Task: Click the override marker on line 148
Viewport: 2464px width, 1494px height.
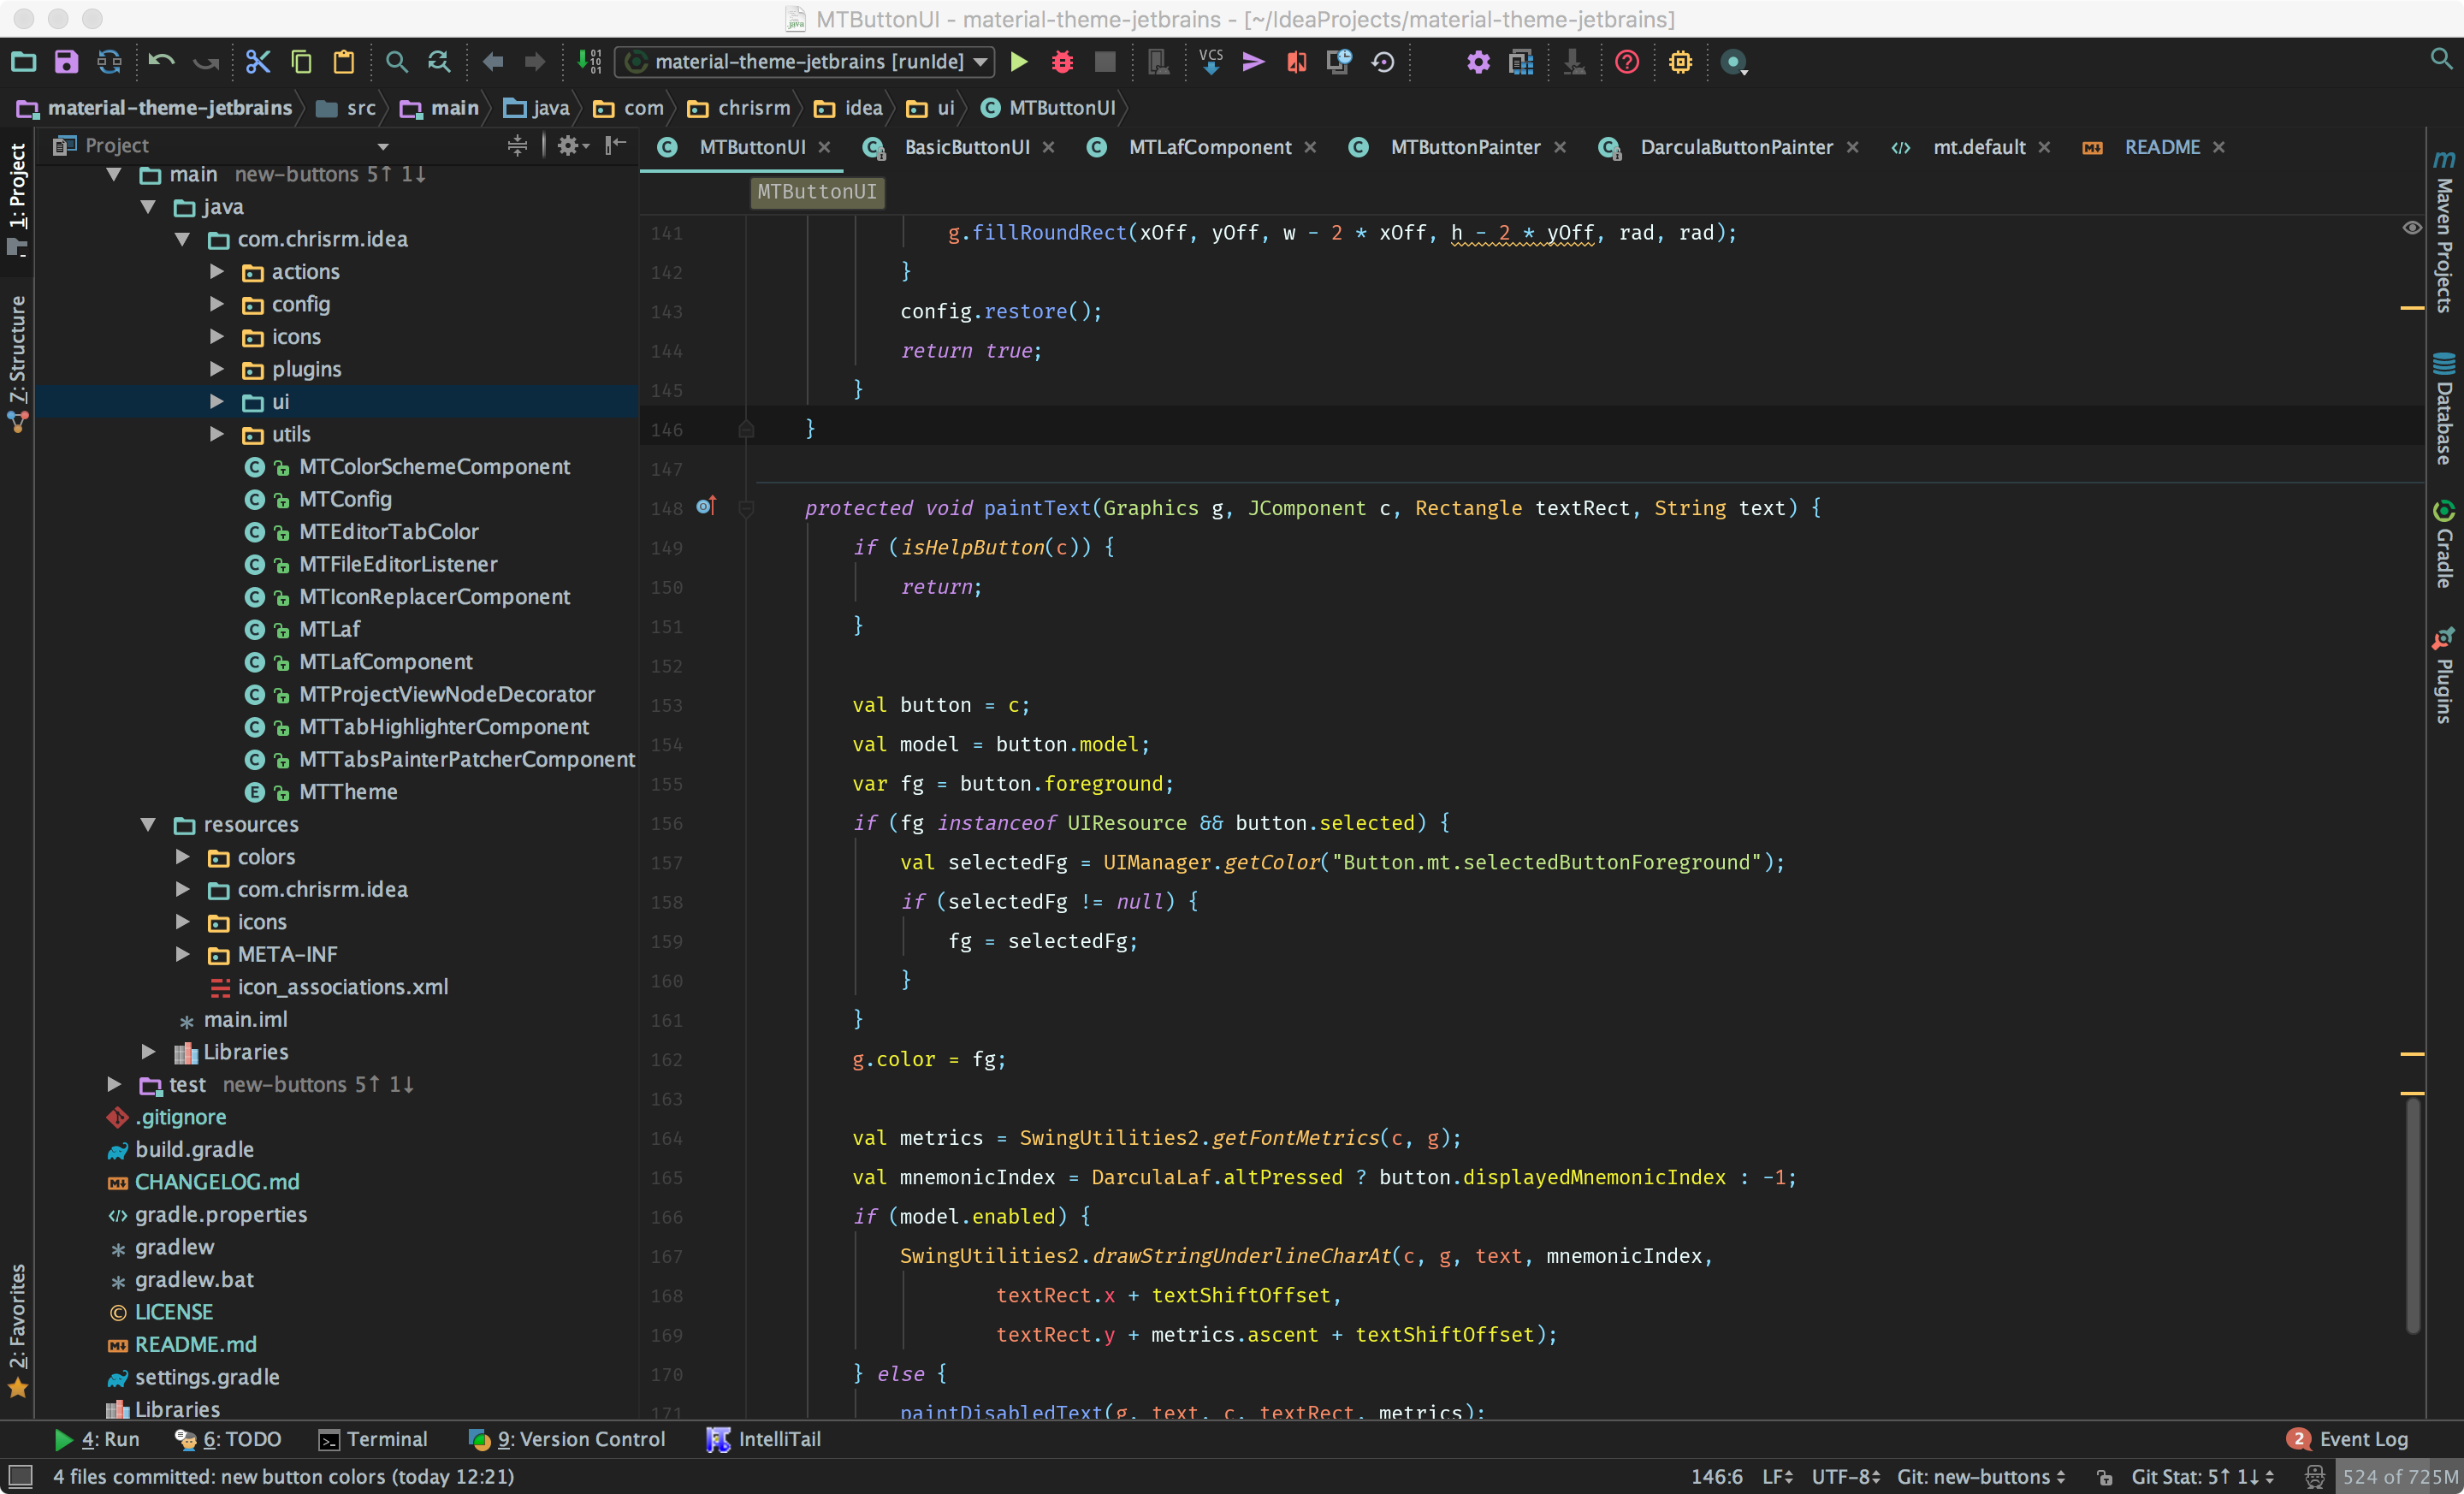Action: (706, 506)
